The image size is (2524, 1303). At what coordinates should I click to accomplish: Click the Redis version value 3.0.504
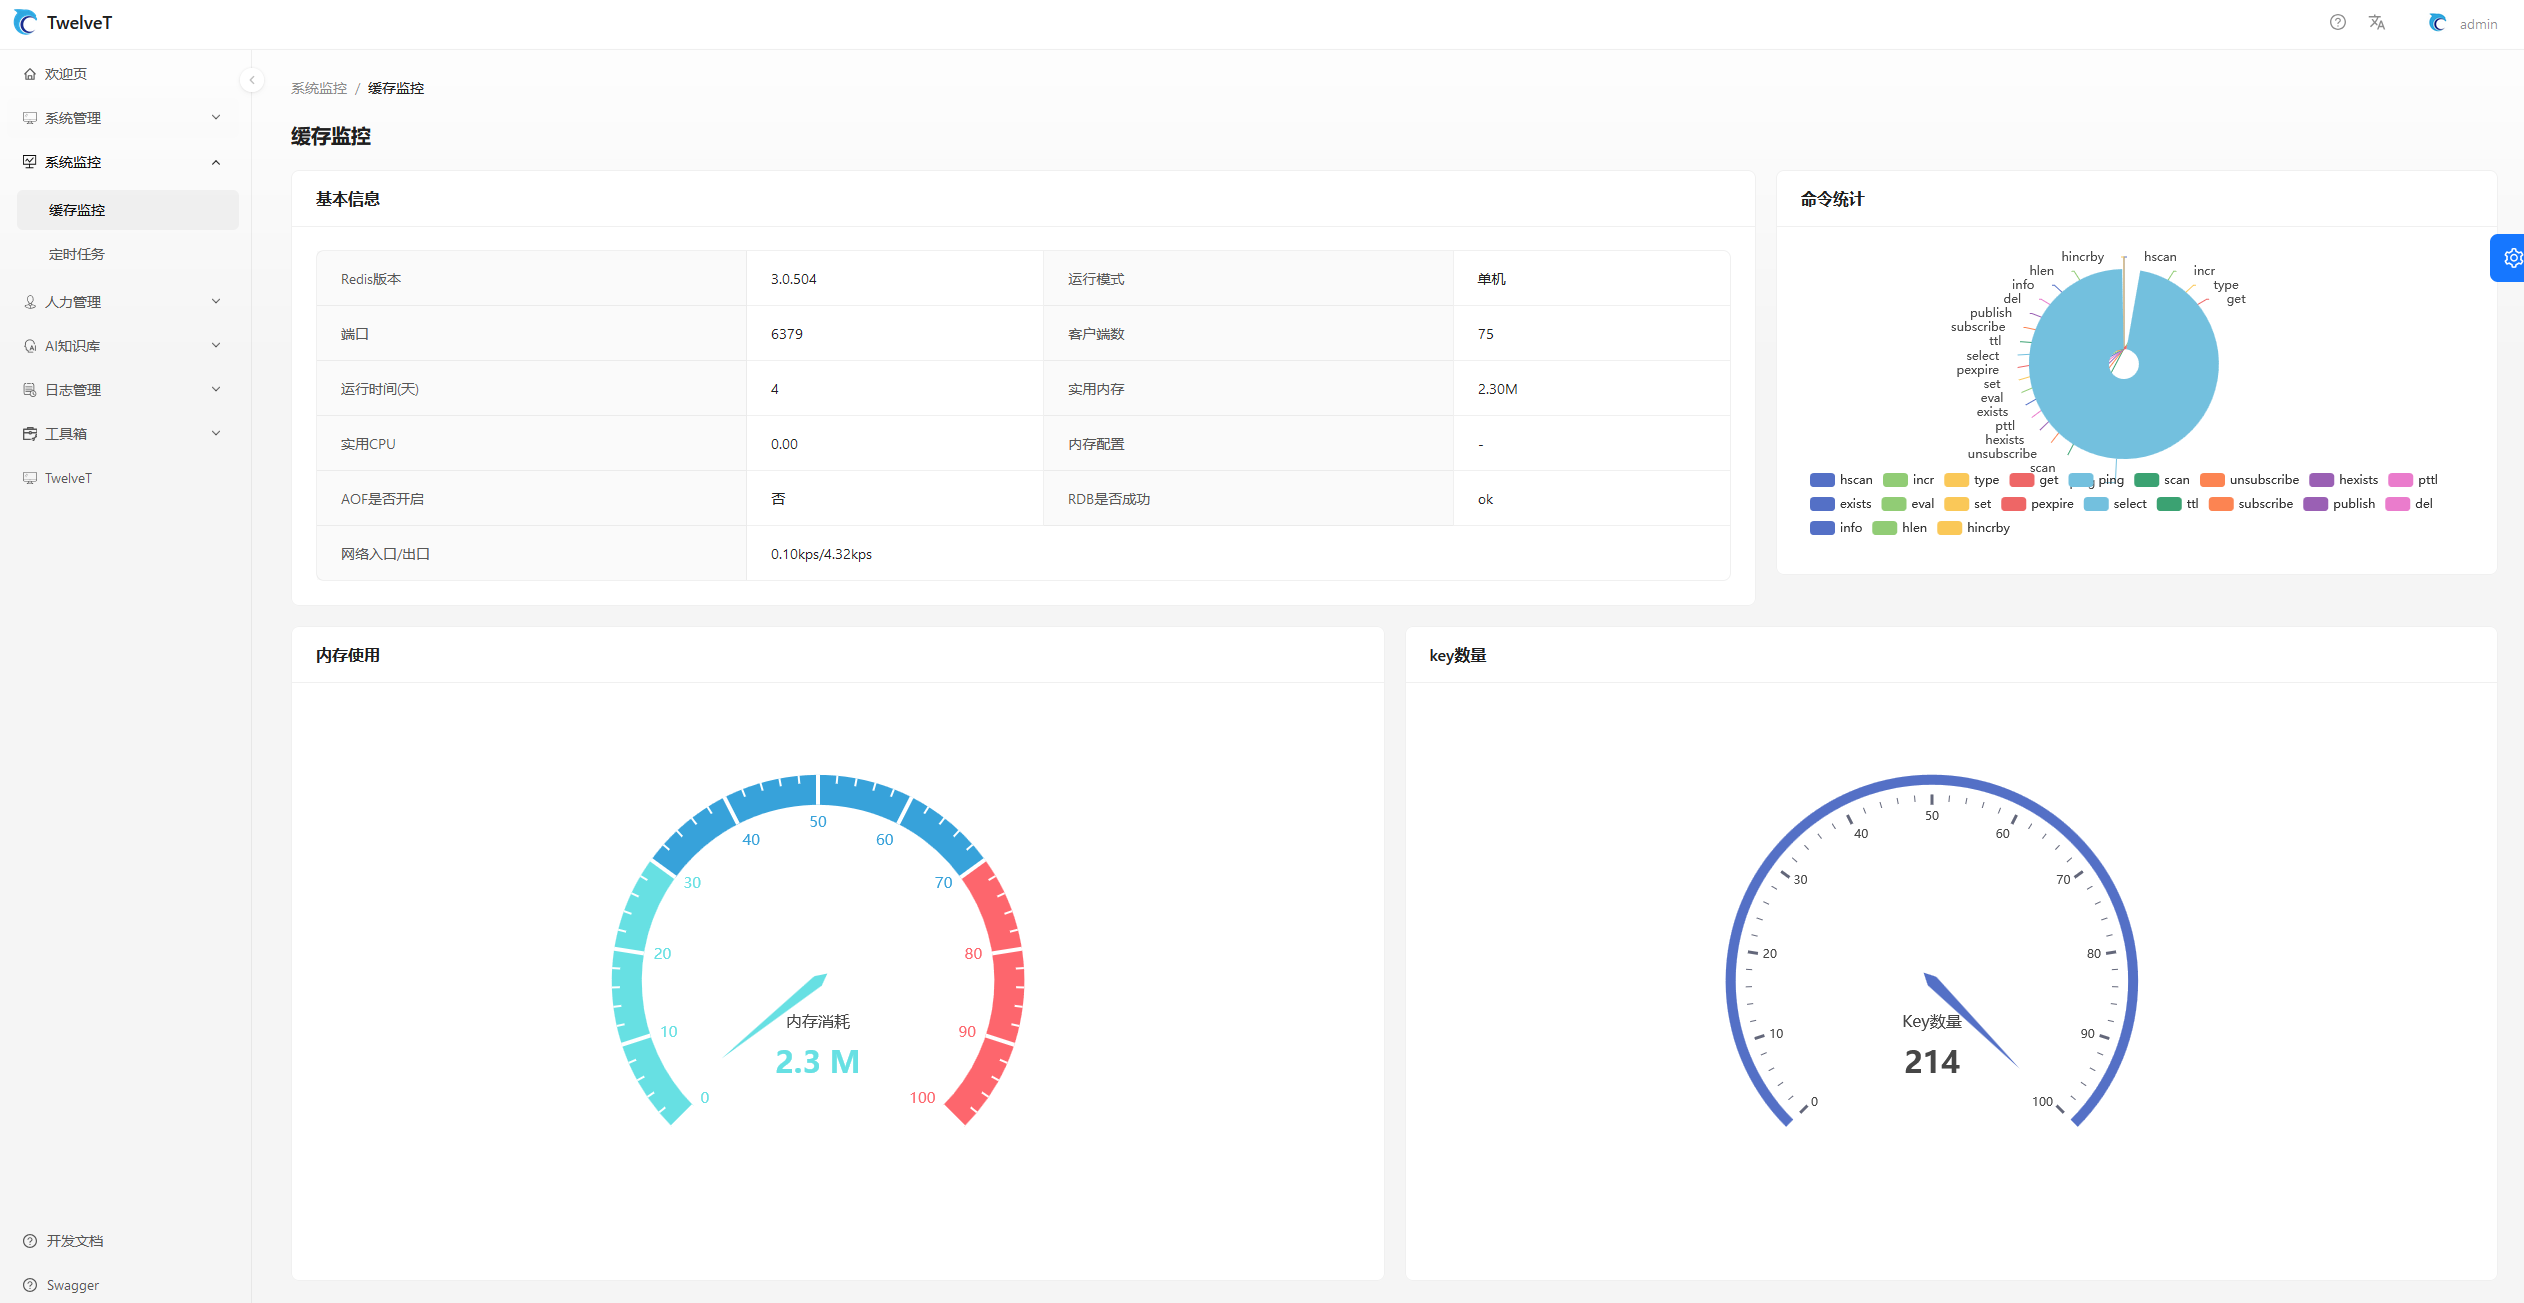coord(793,279)
